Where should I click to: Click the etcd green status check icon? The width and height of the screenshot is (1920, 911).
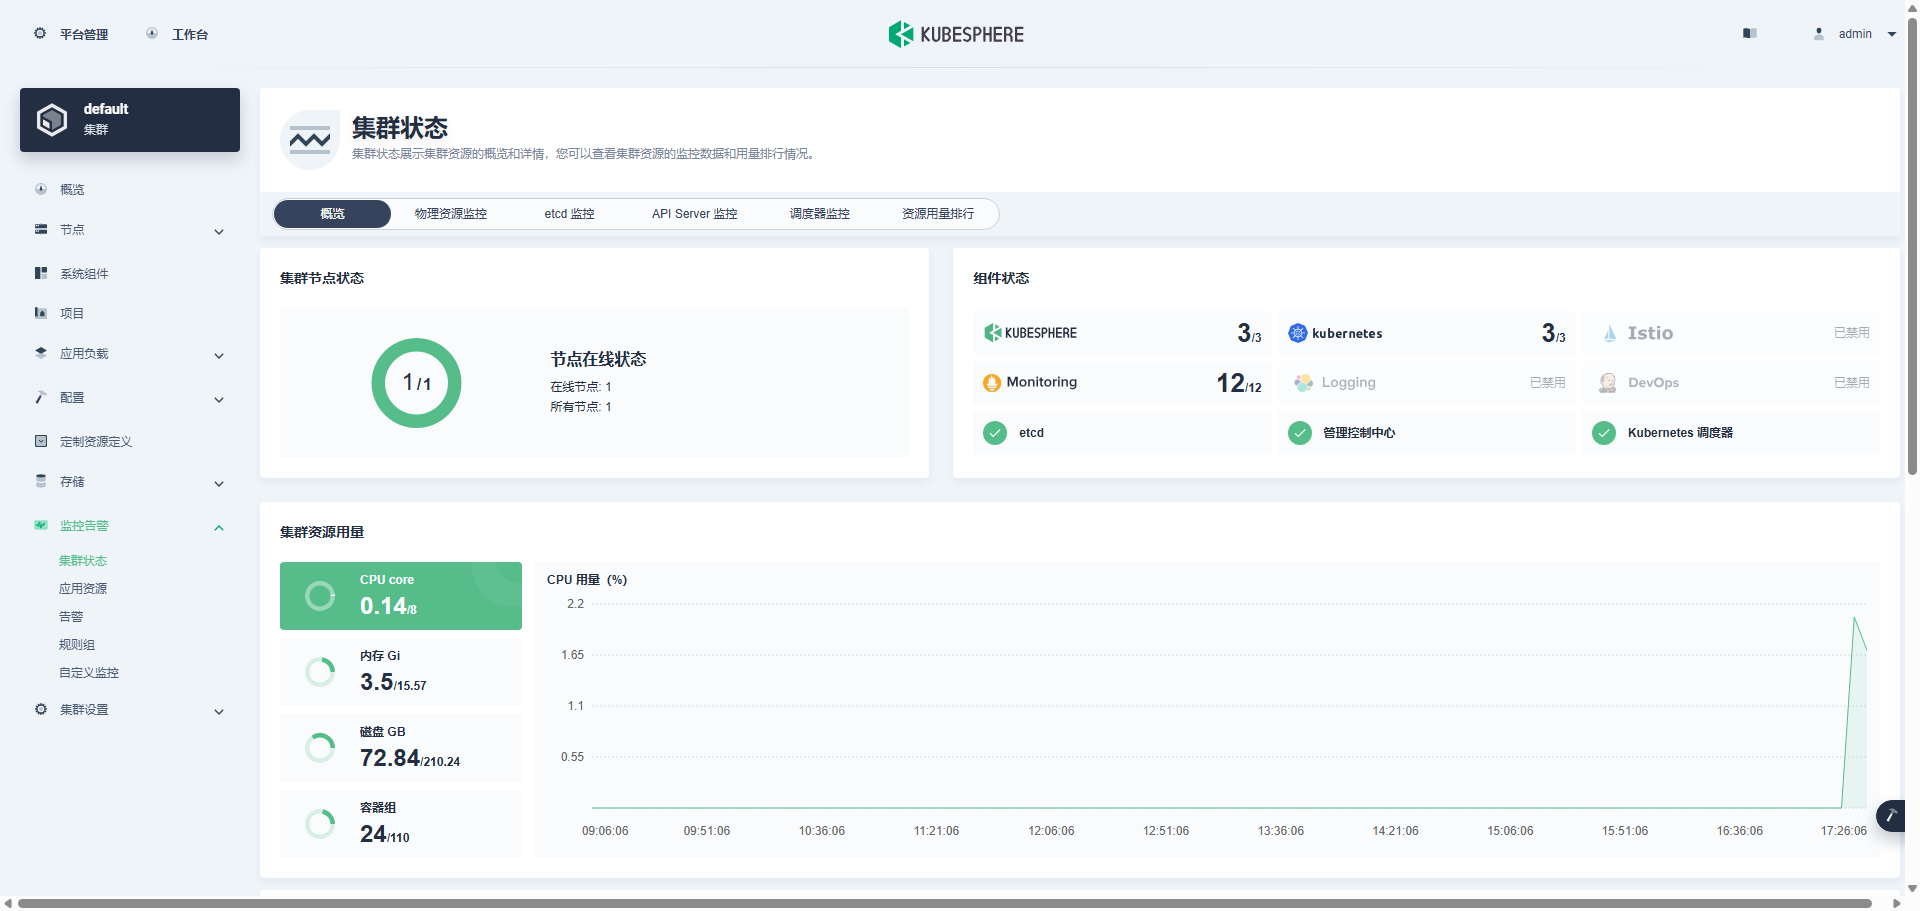[x=995, y=432]
